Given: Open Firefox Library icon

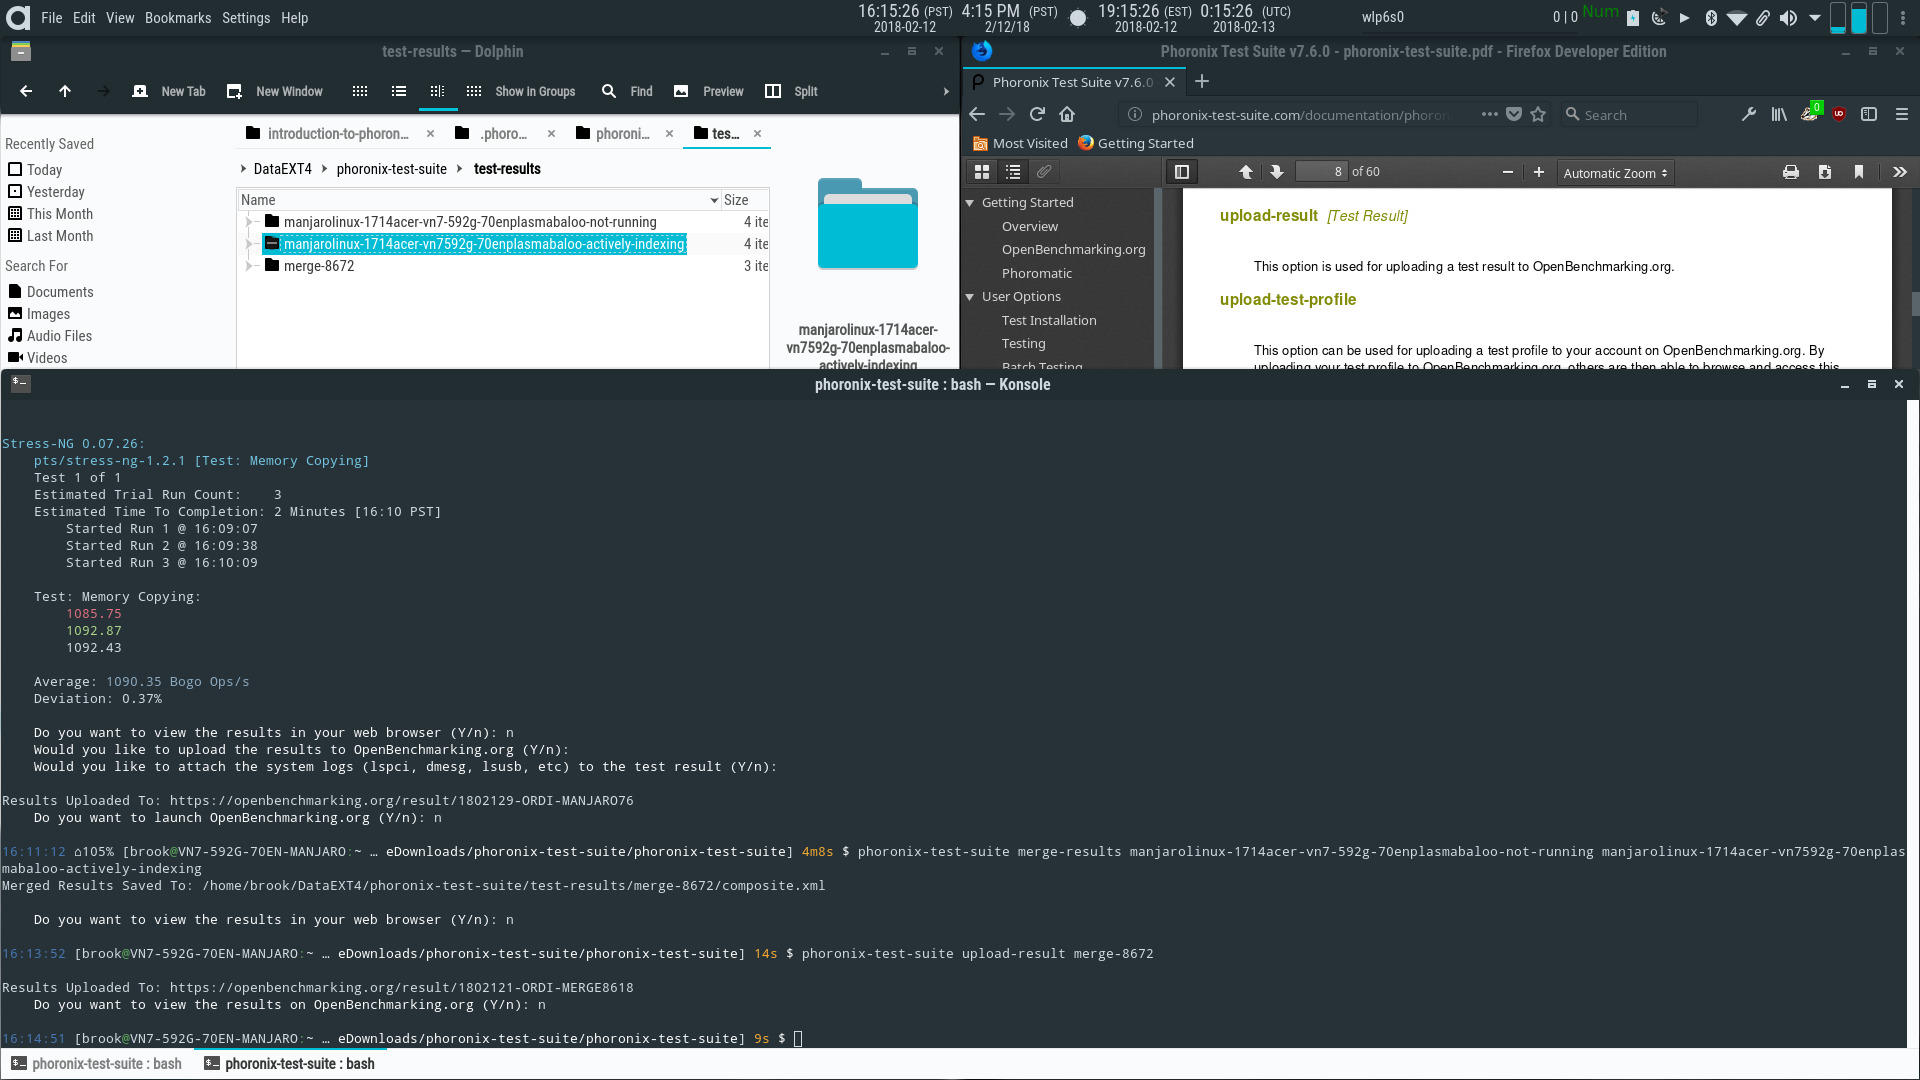Looking at the screenshot, I should [x=1779, y=114].
